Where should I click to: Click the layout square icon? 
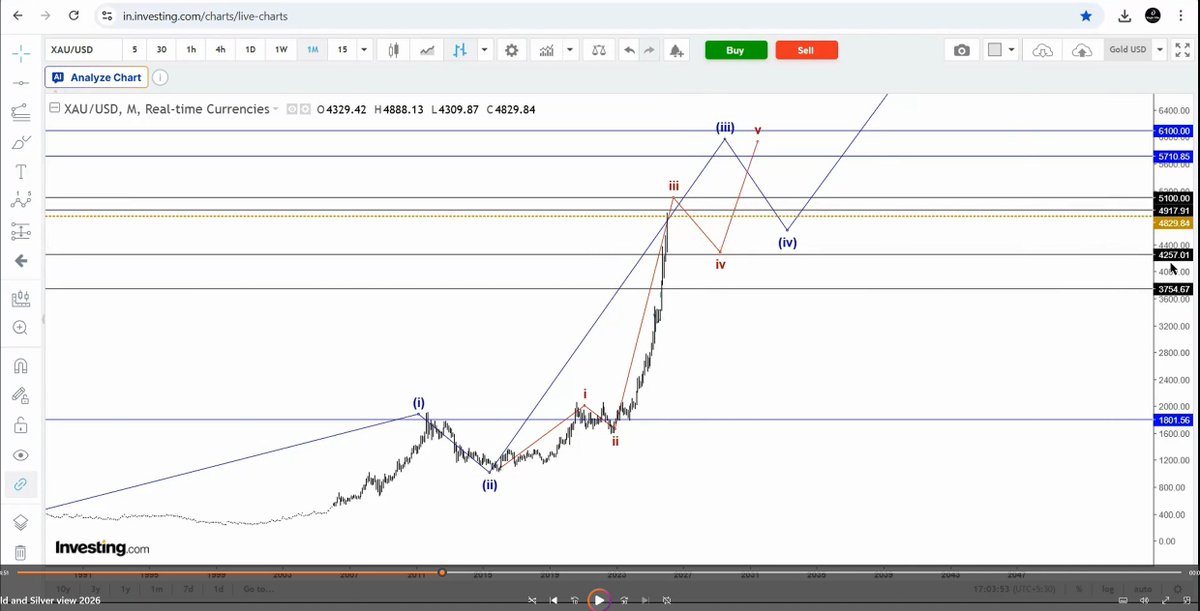(995, 50)
